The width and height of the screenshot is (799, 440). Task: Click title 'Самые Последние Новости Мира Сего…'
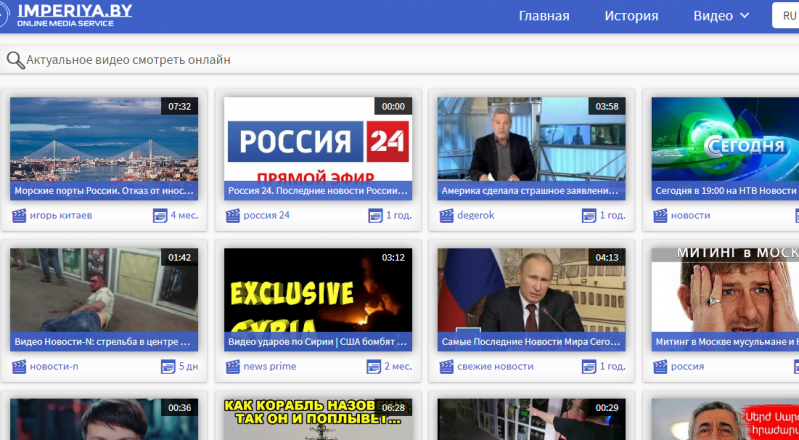click(x=530, y=342)
